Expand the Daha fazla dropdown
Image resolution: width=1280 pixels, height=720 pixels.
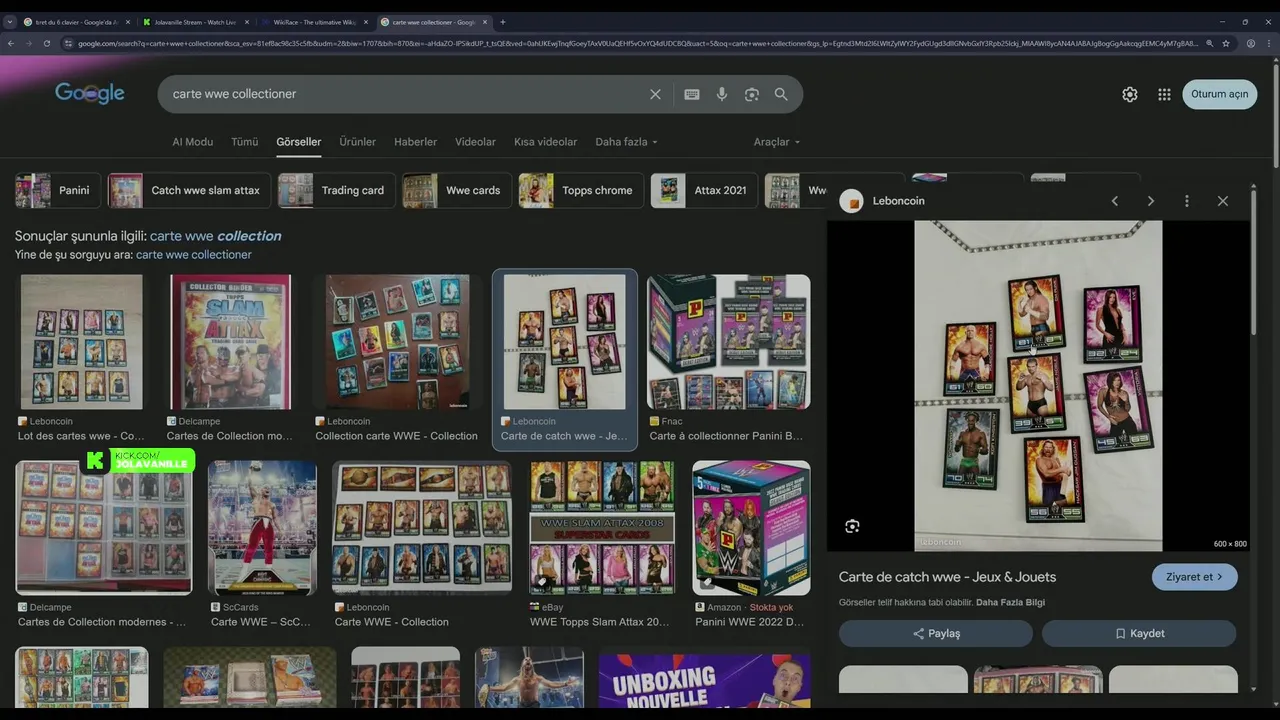(626, 142)
